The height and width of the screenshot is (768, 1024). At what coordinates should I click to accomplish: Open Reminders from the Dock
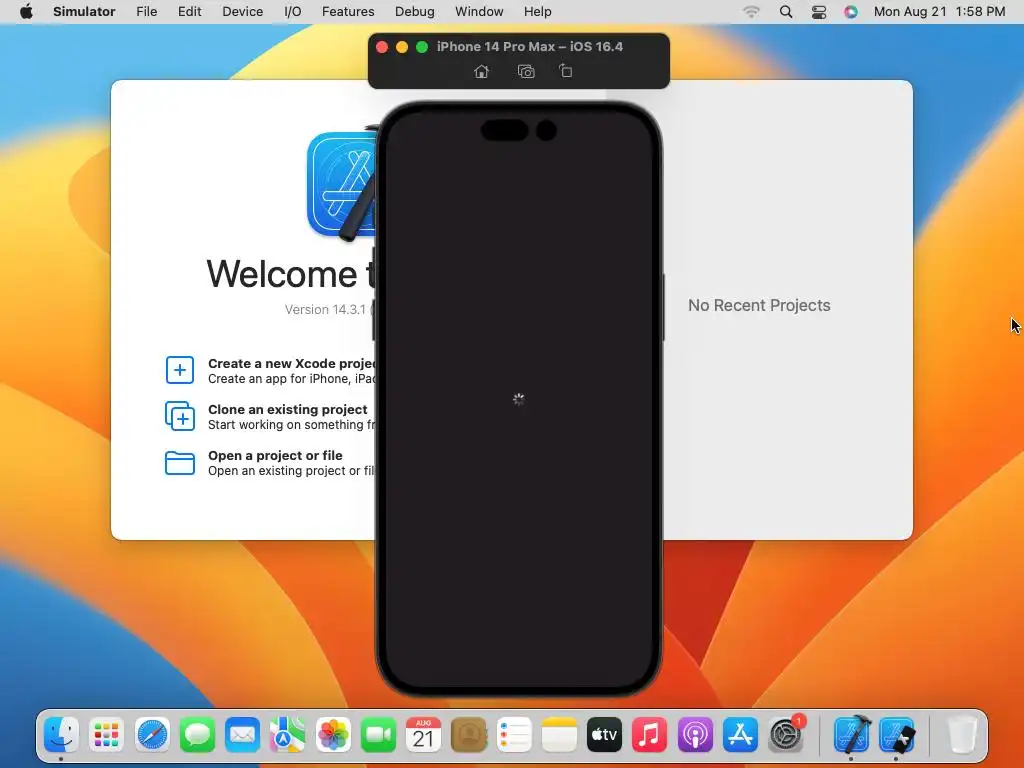pyautogui.click(x=514, y=735)
